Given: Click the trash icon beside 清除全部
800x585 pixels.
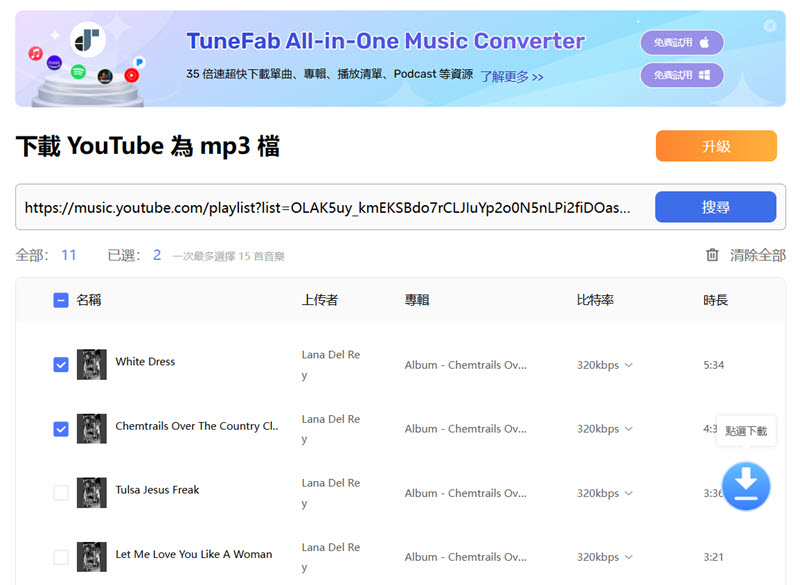Looking at the screenshot, I should click(712, 255).
